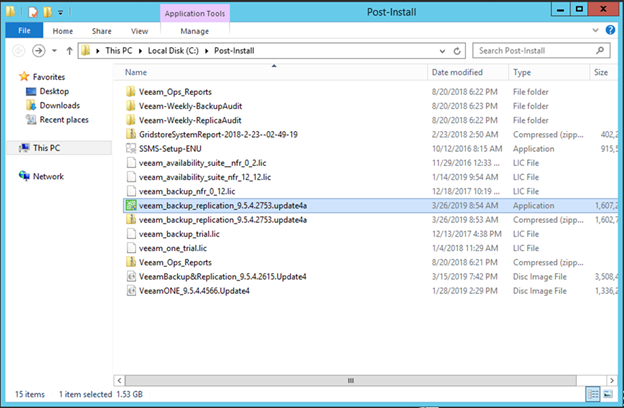Click the SSMS-Setup-ENU installer icon
624x408 pixels.
point(131,148)
